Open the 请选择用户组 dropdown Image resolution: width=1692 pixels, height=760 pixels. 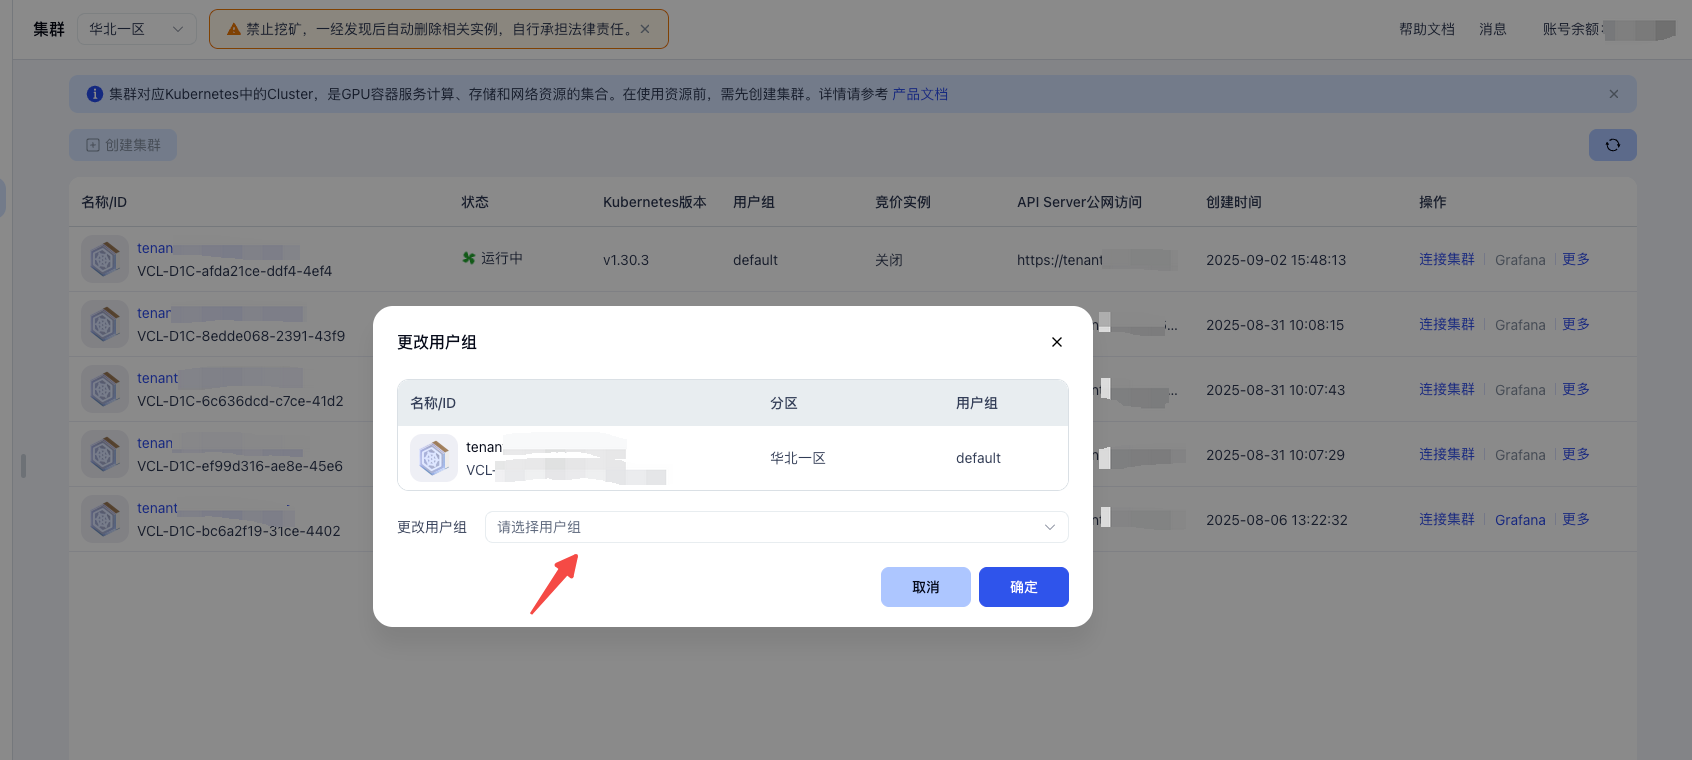(x=777, y=527)
